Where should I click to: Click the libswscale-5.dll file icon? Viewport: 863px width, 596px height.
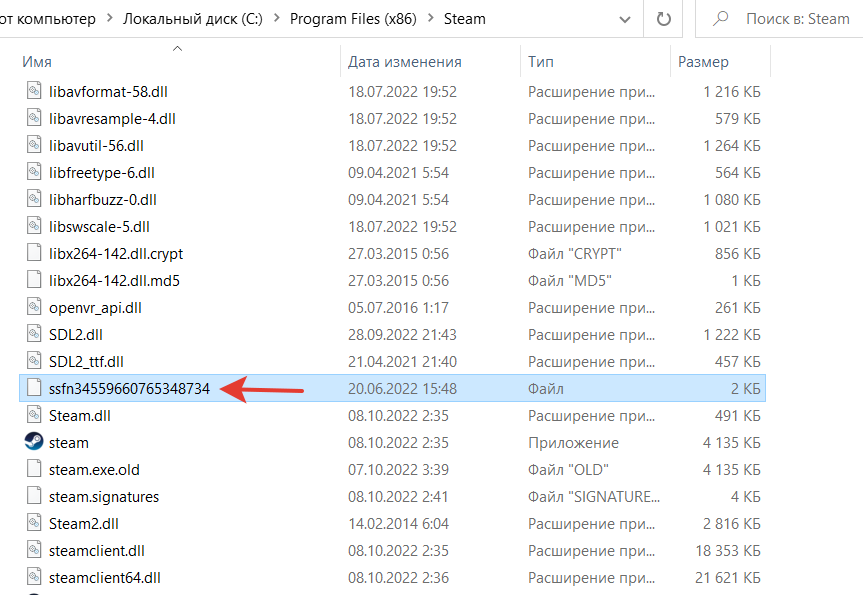point(34,226)
